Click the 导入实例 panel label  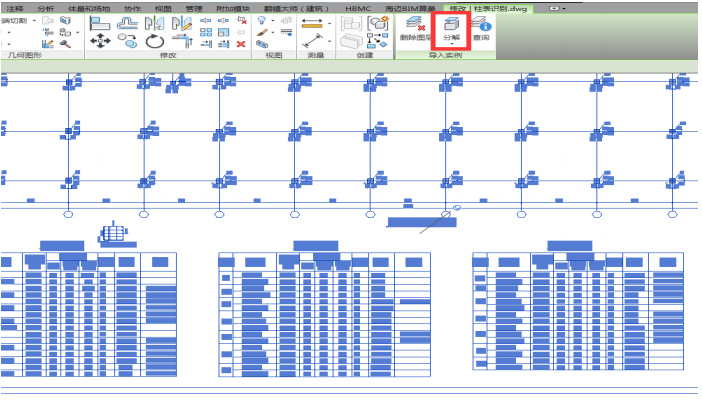tap(445, 55)
